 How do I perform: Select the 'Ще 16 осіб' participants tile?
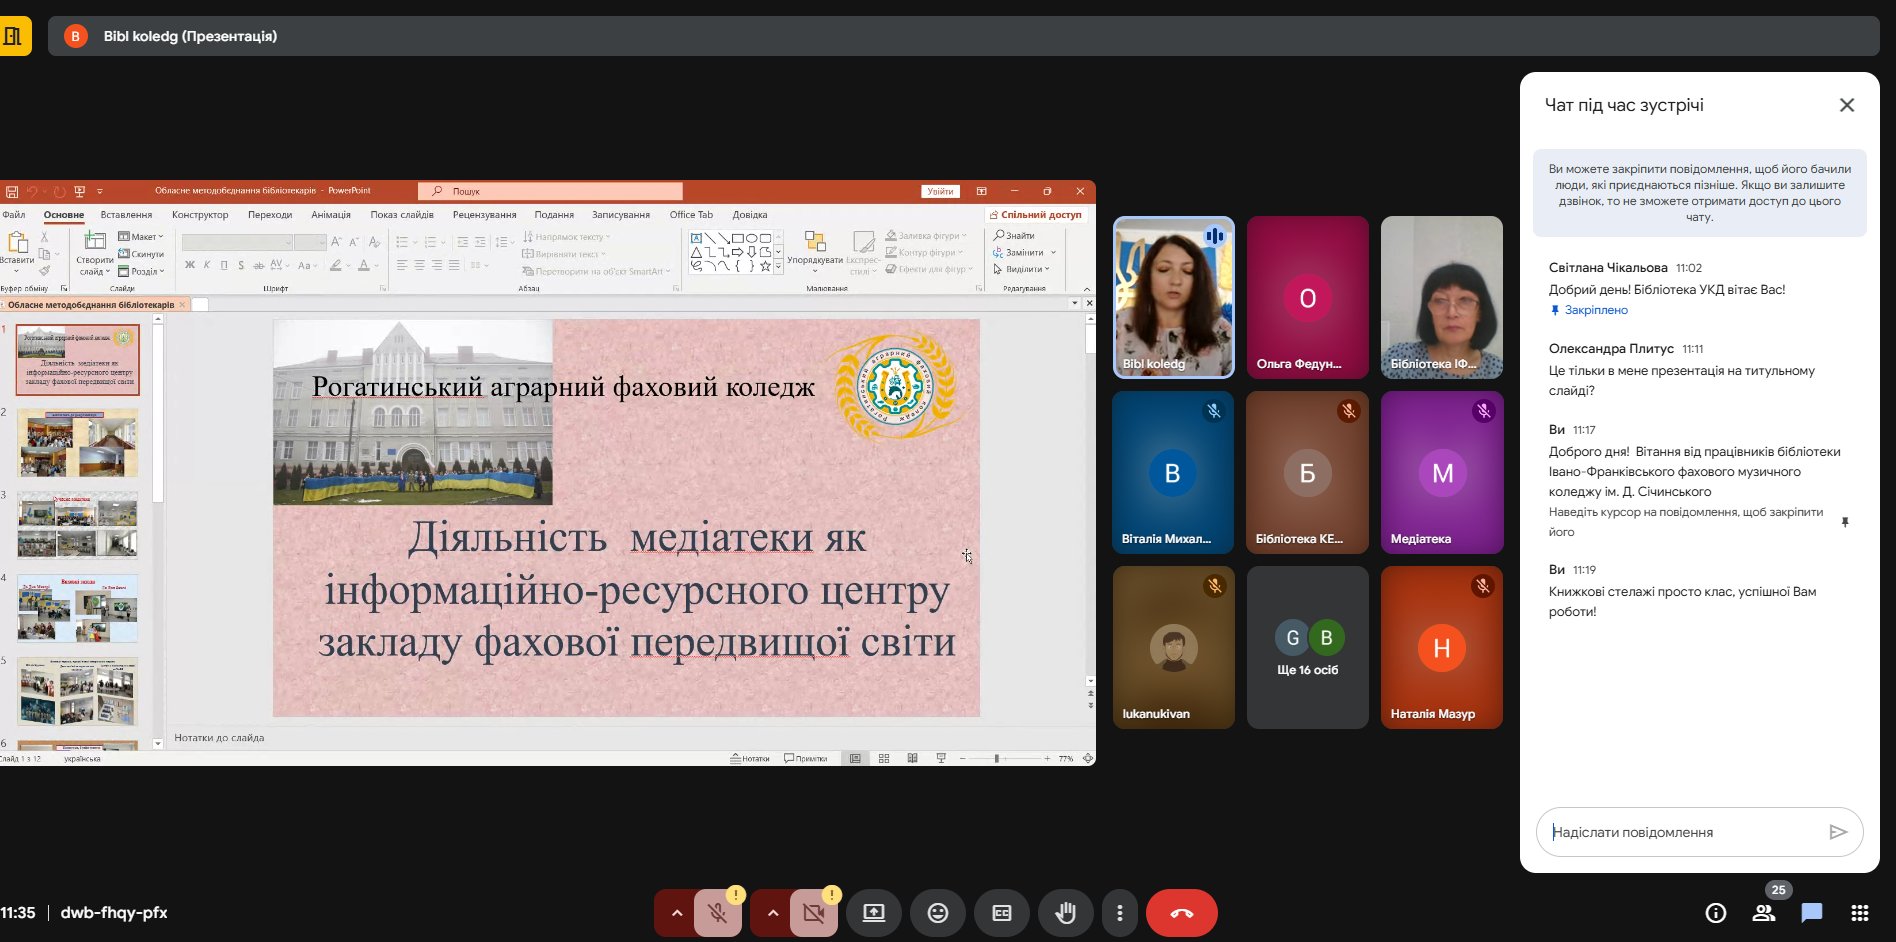[x=1307, y=648]
